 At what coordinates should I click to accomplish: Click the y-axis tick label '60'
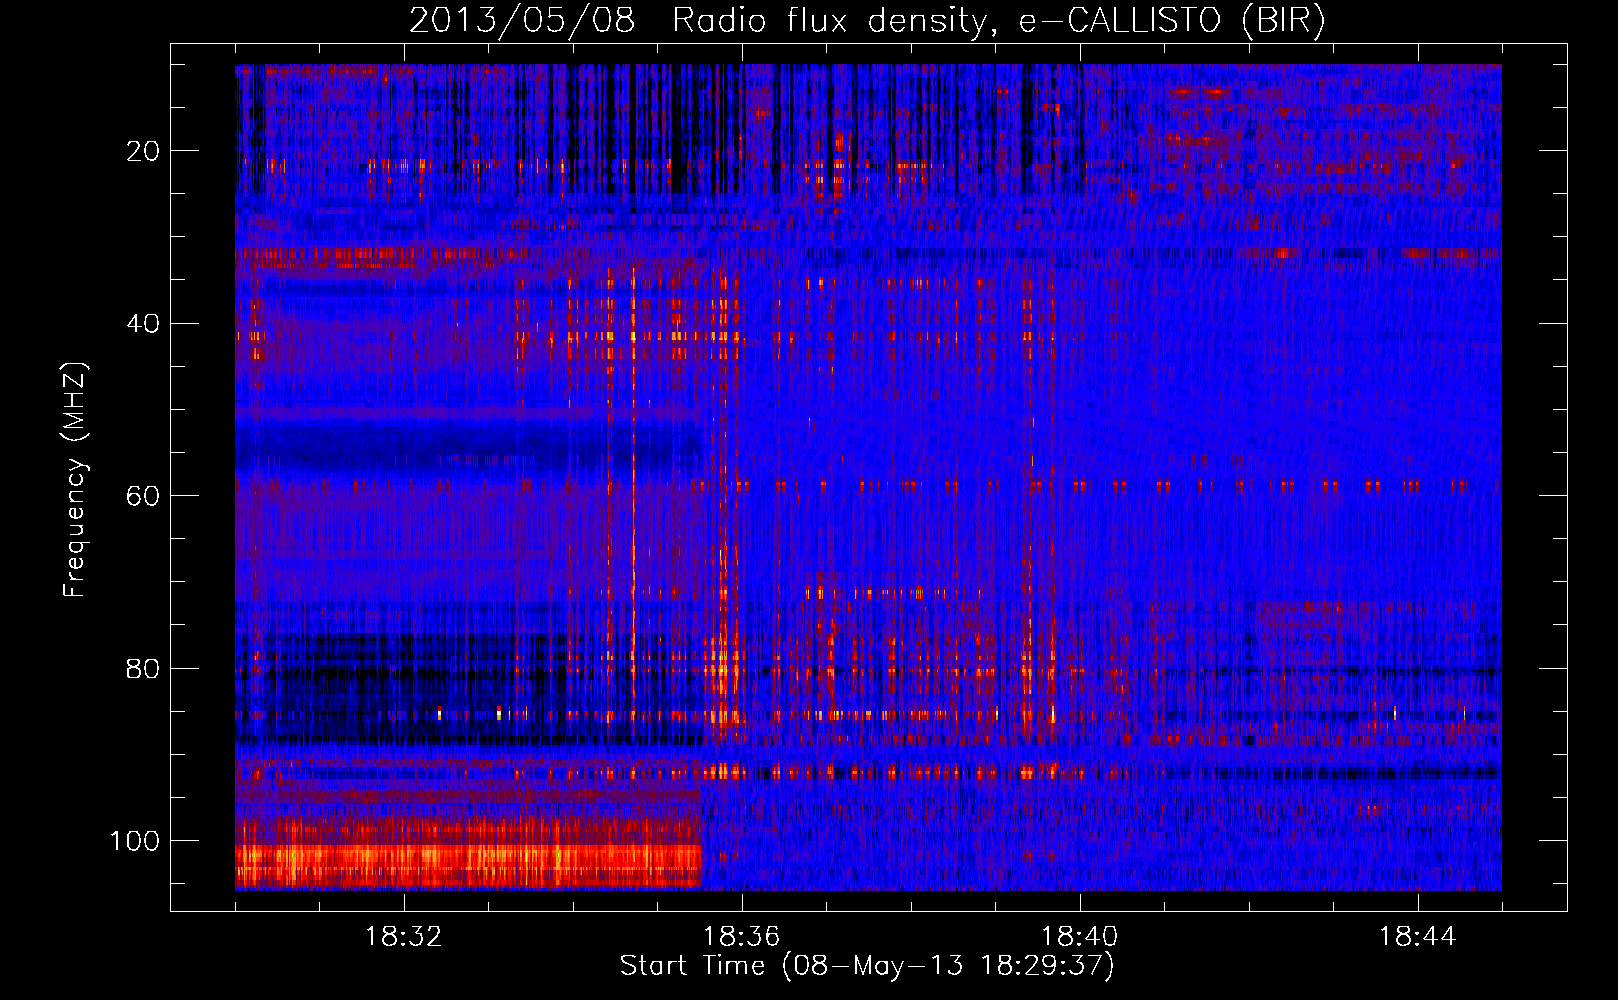144,496
